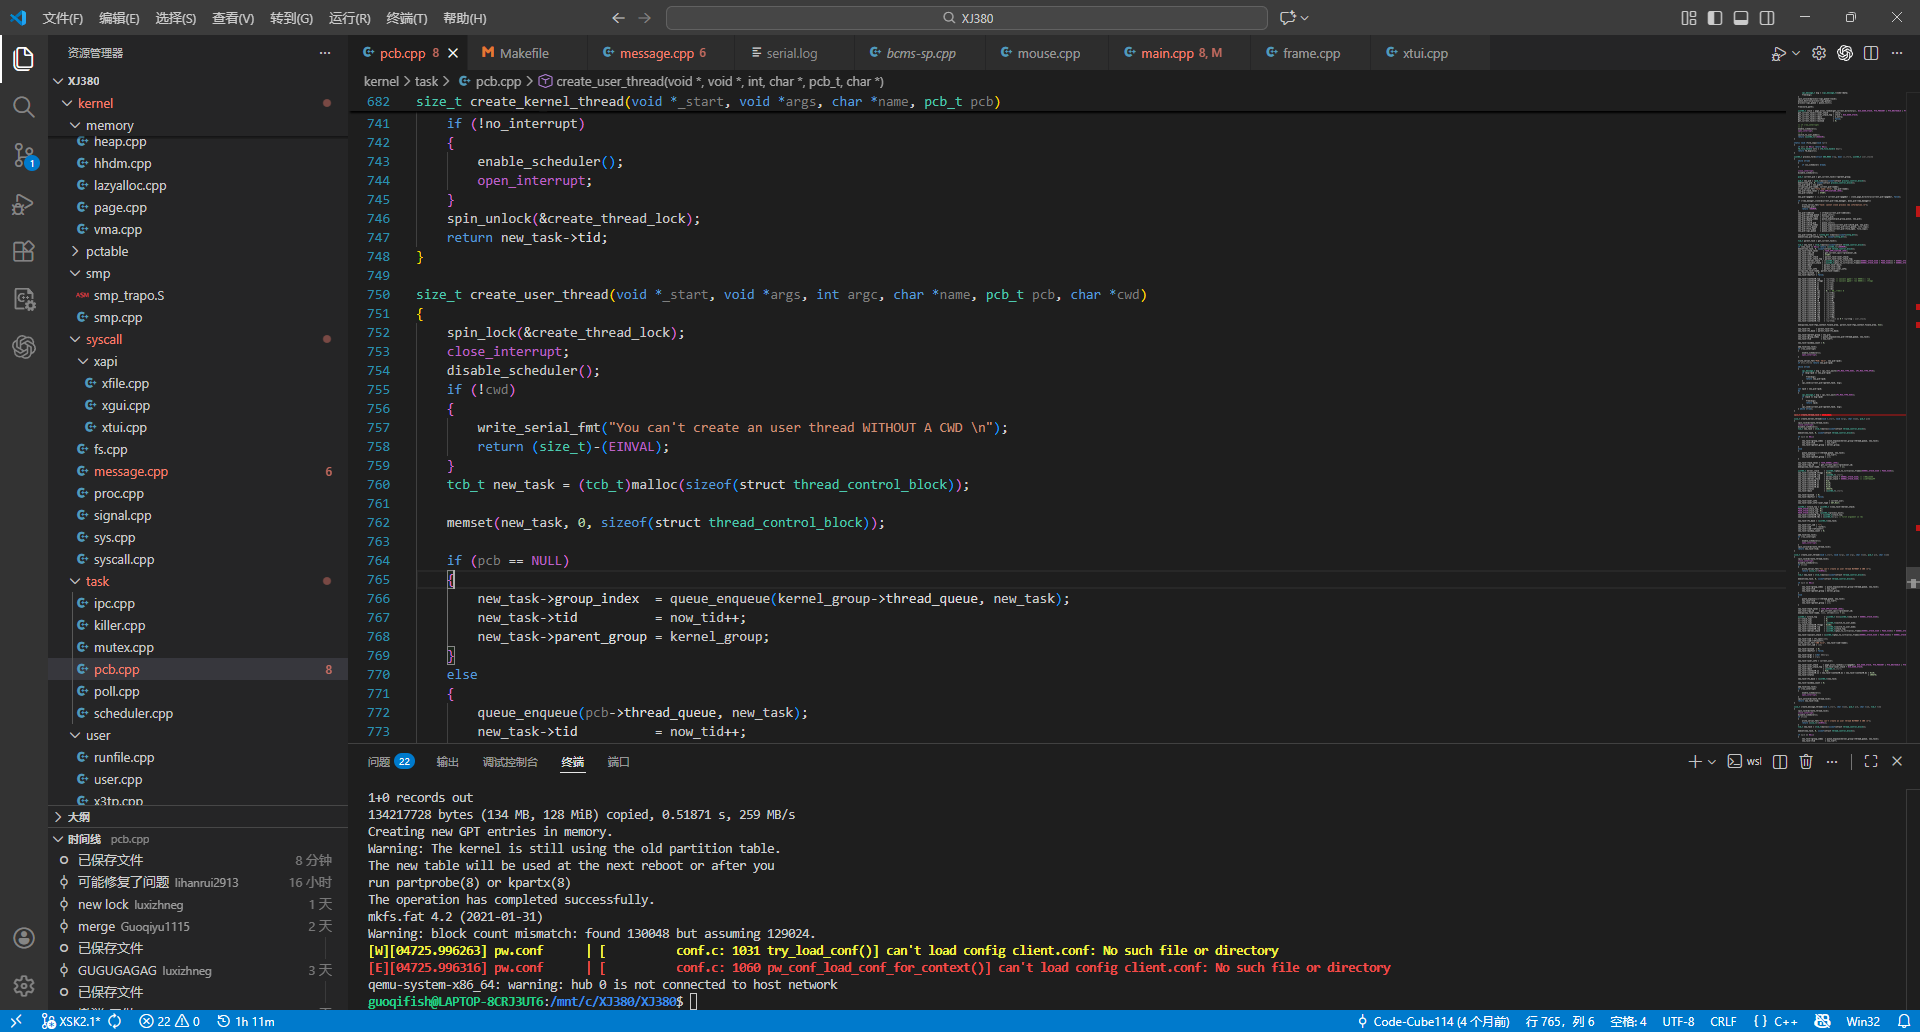Open the 问题 problems panel tab

(x=379, y=762)
